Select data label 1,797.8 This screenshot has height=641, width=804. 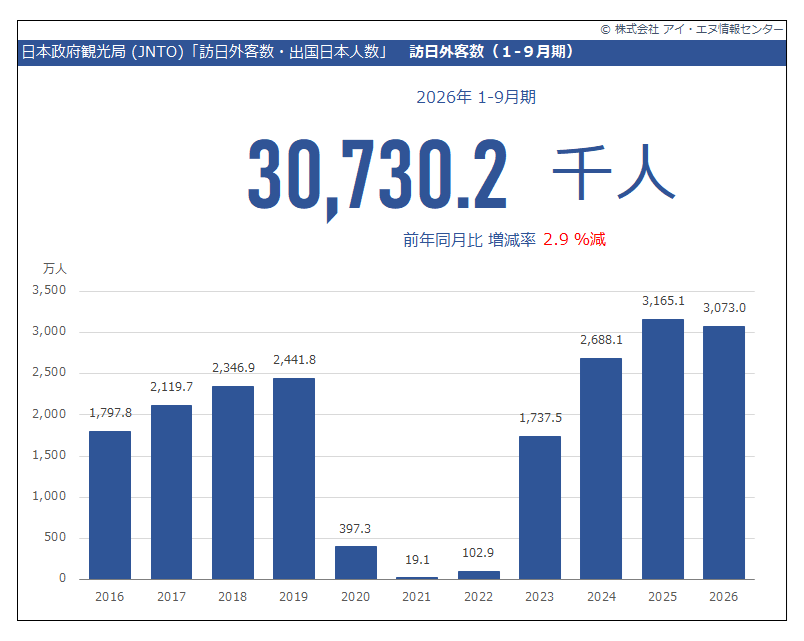pos(110,413)
